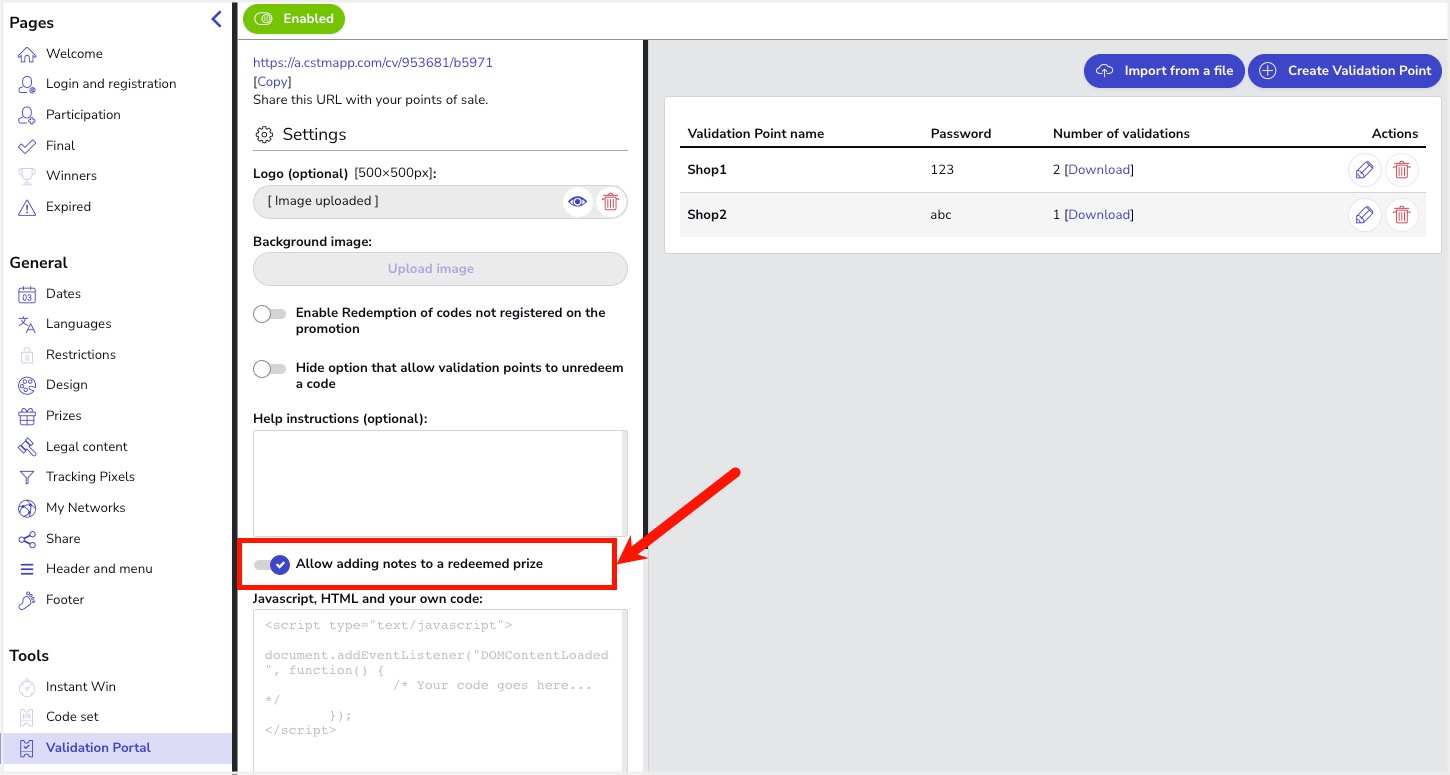
Task: Delete the Shop2 validation point
Action: [1402, 215]
